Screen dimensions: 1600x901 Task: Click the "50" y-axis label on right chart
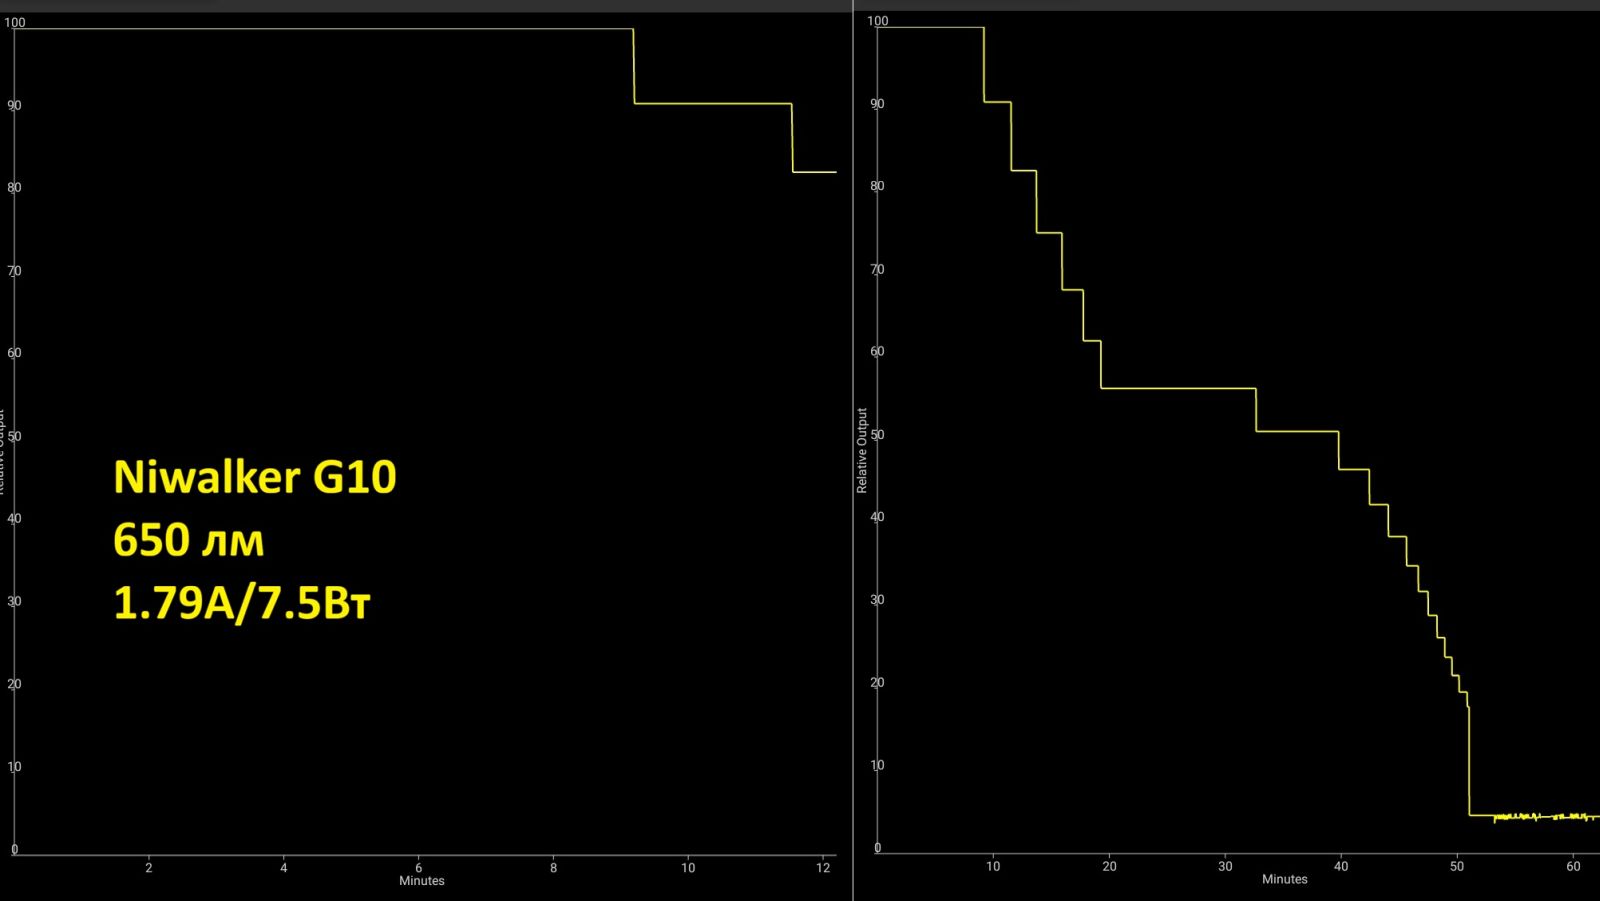(877, 435)
